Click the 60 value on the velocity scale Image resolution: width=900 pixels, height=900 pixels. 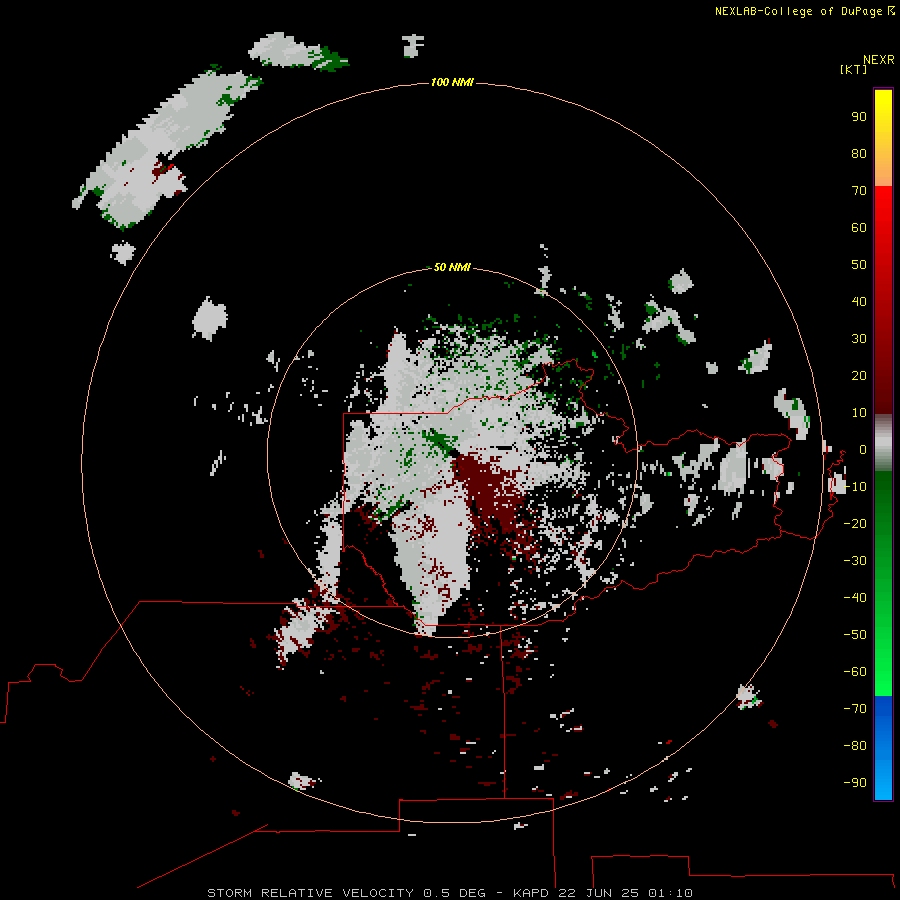859,228
